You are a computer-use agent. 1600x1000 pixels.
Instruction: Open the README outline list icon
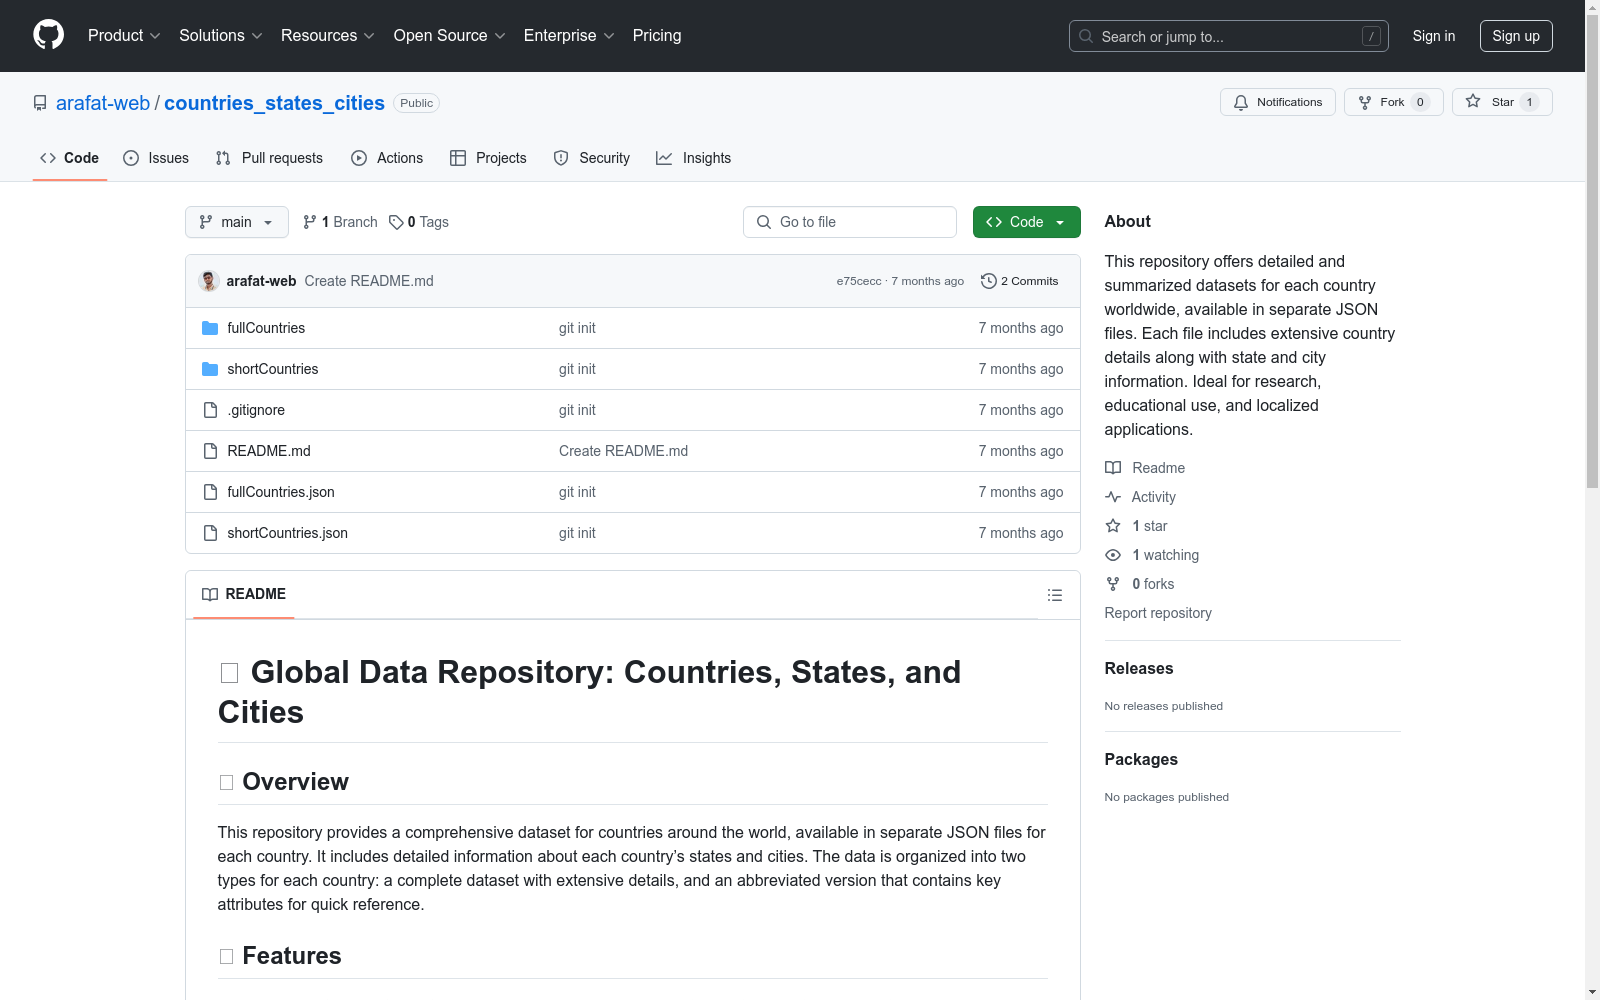pyautogui.click(x=1054, y=595)
